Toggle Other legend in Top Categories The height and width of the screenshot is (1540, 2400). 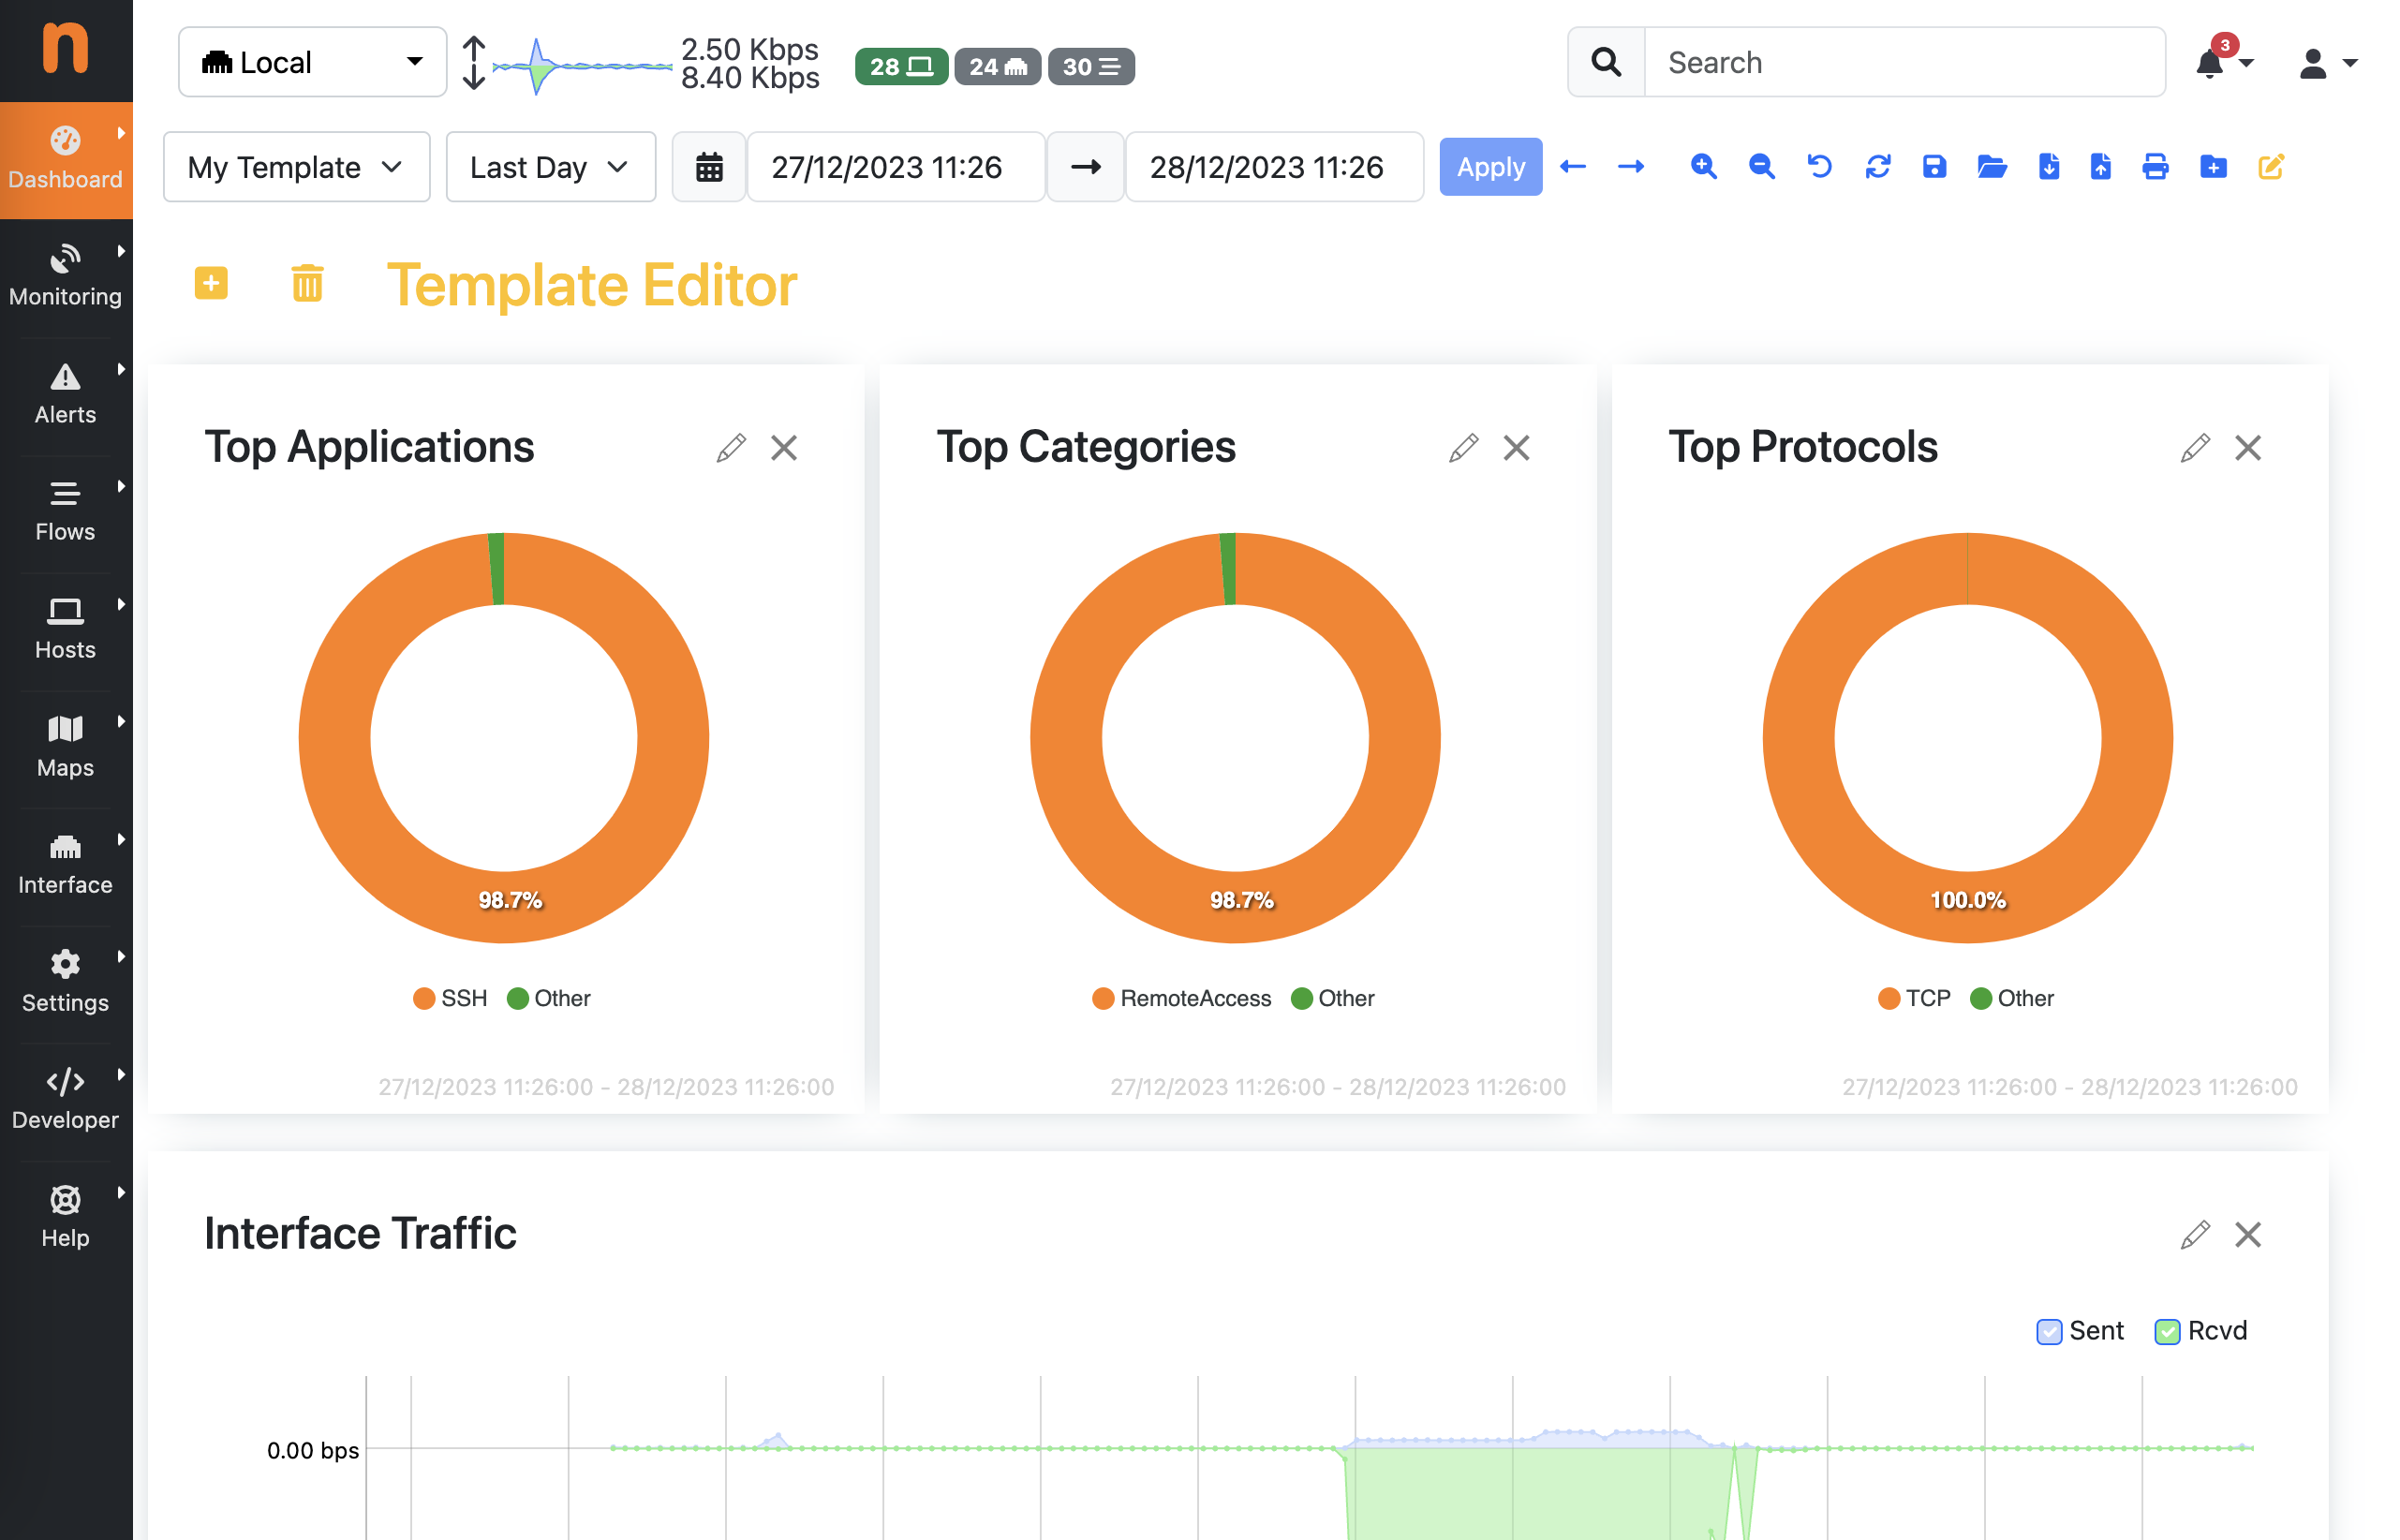click(1333, 998)
